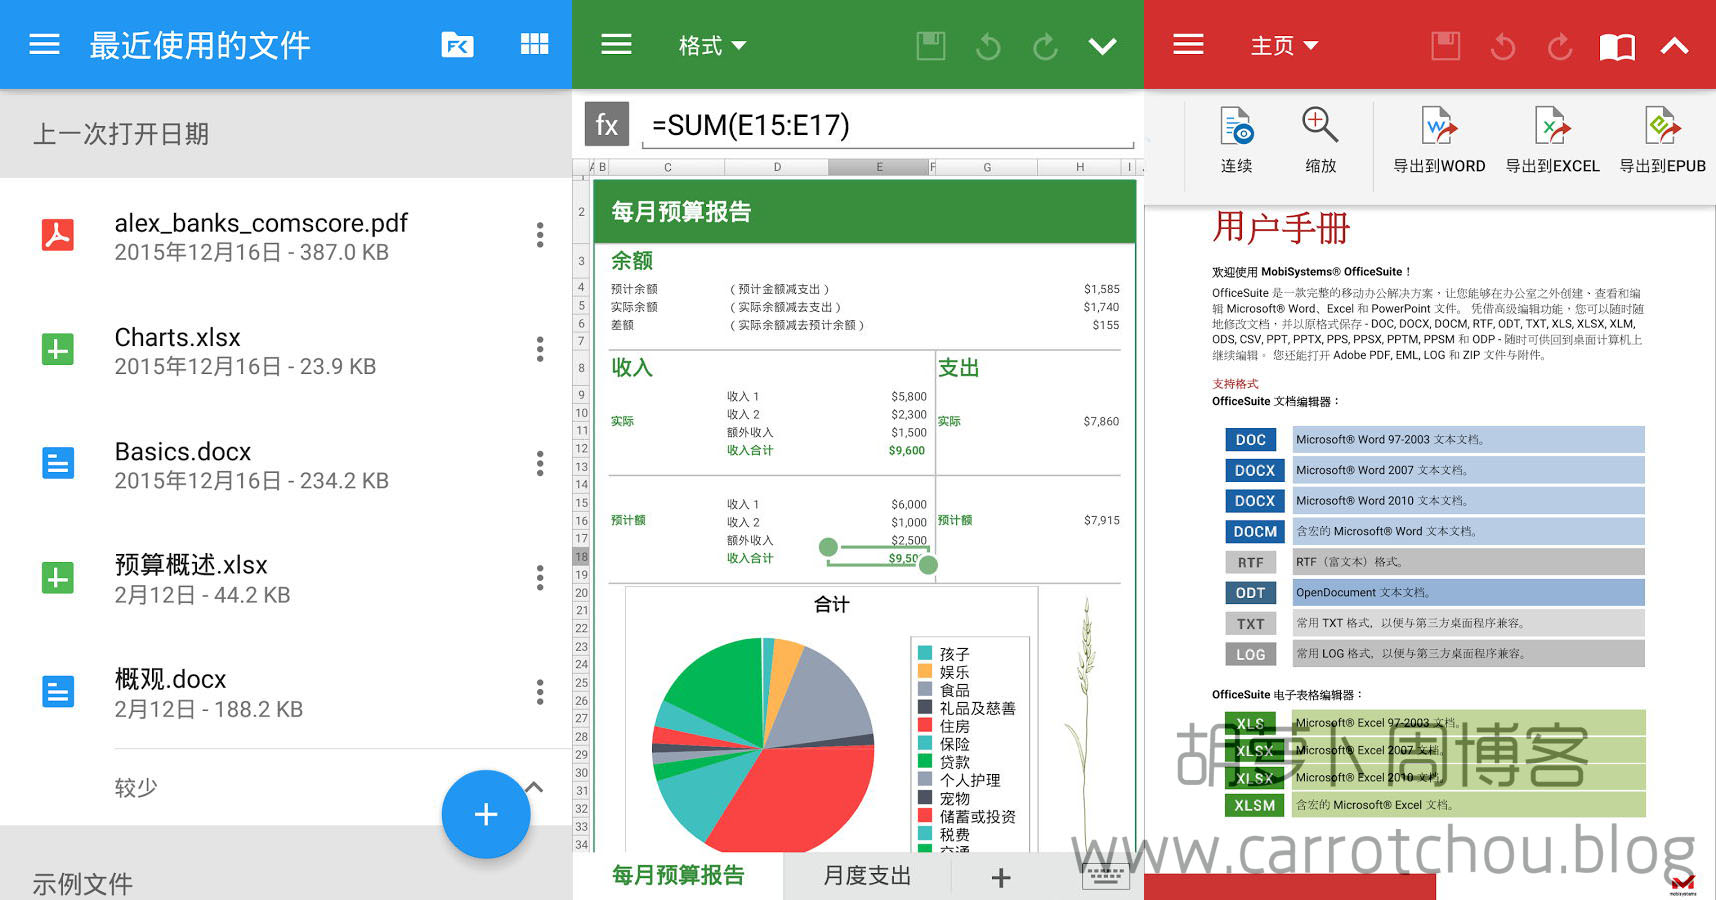Open the 主页 dropdown menu
This screenshot has width=1716, height=900.
1284,46
